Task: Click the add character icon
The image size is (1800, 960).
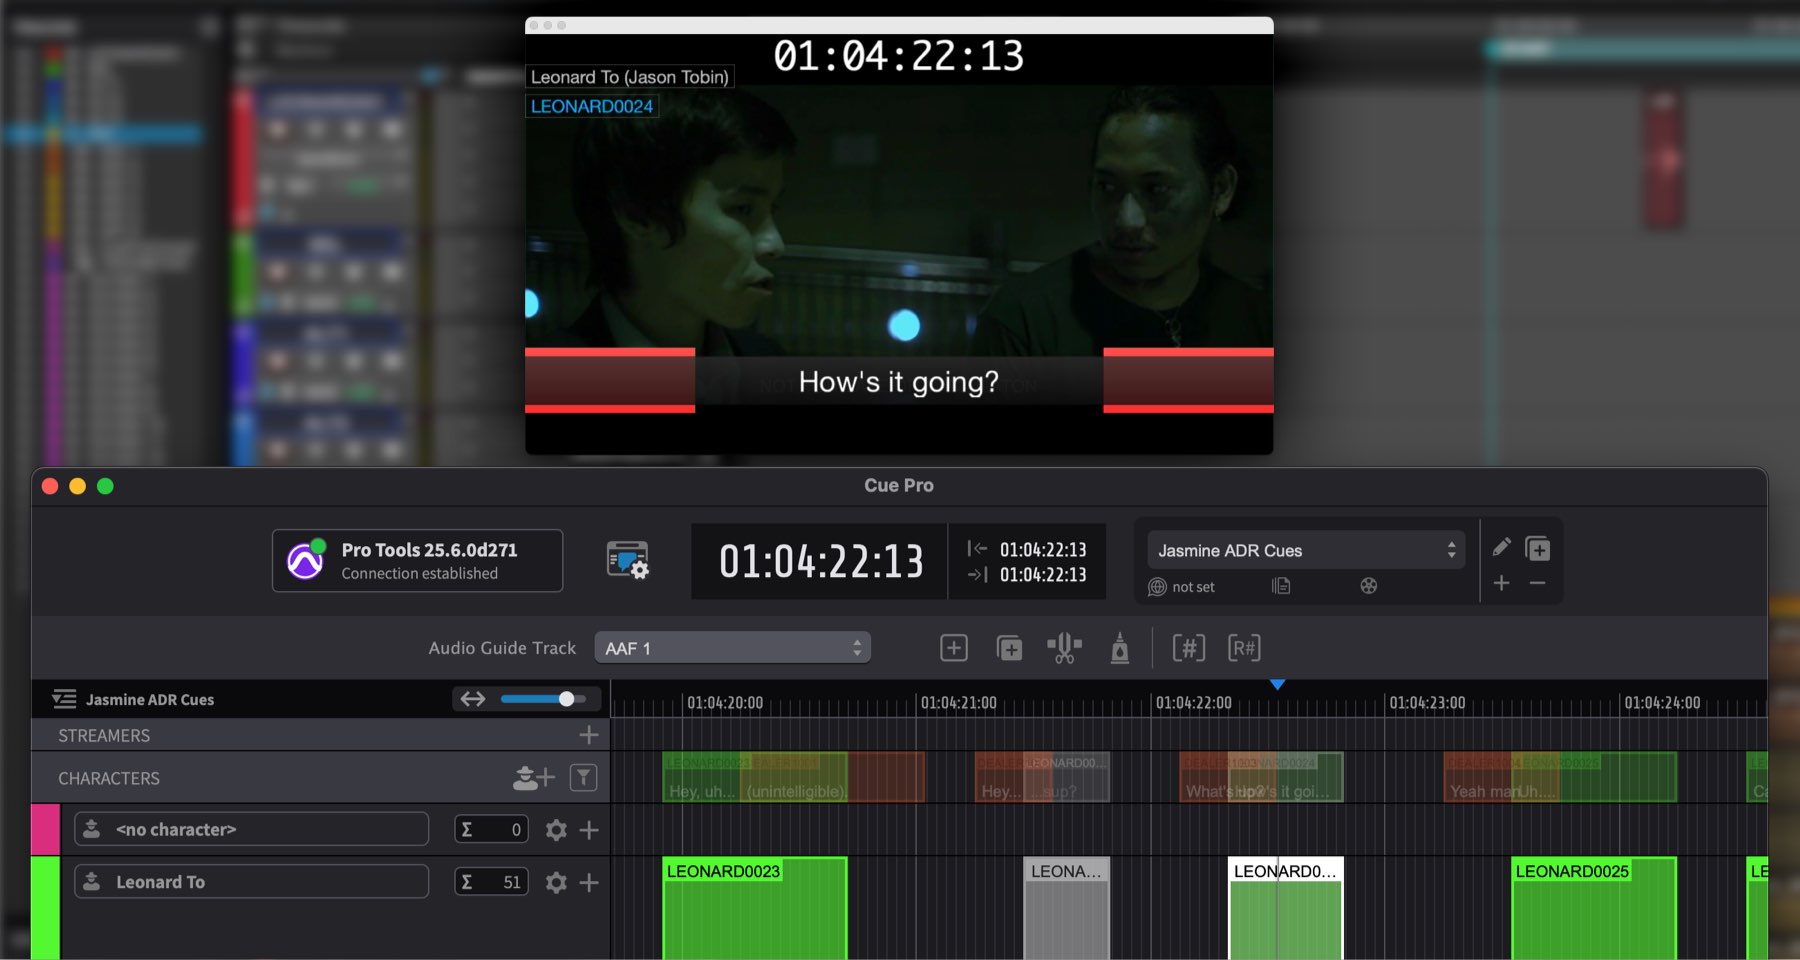Action: pos(532,778)
